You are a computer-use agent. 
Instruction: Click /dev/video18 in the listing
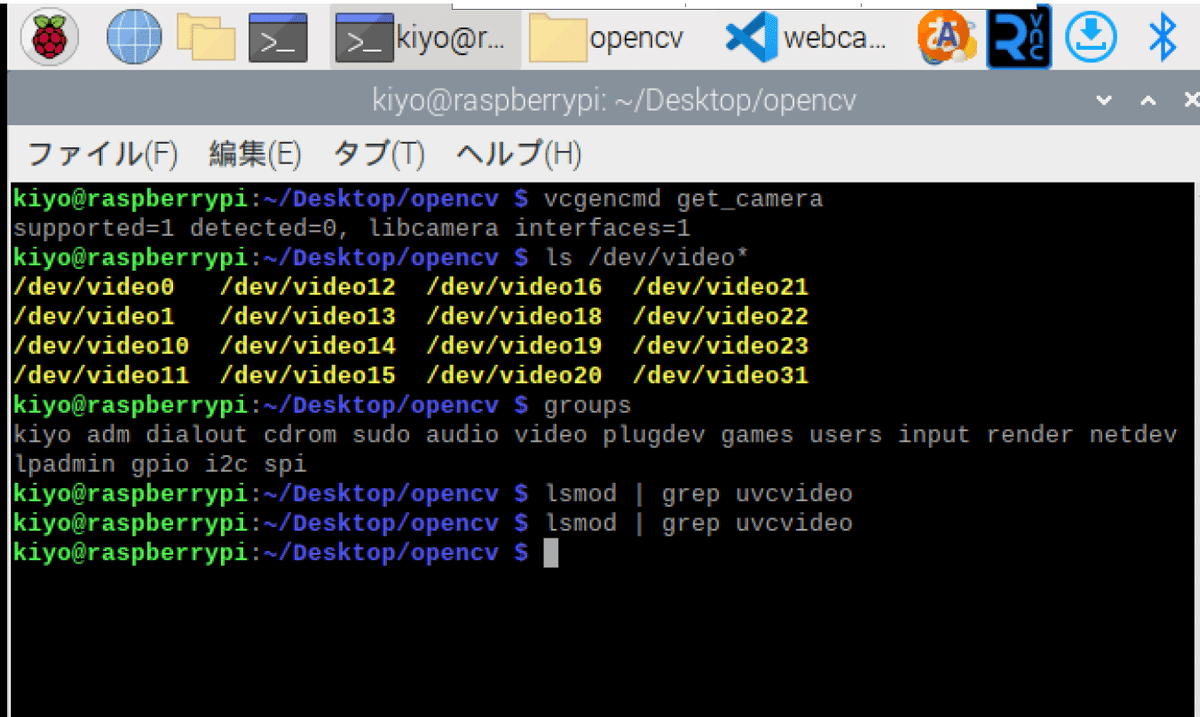click(514, 317)
